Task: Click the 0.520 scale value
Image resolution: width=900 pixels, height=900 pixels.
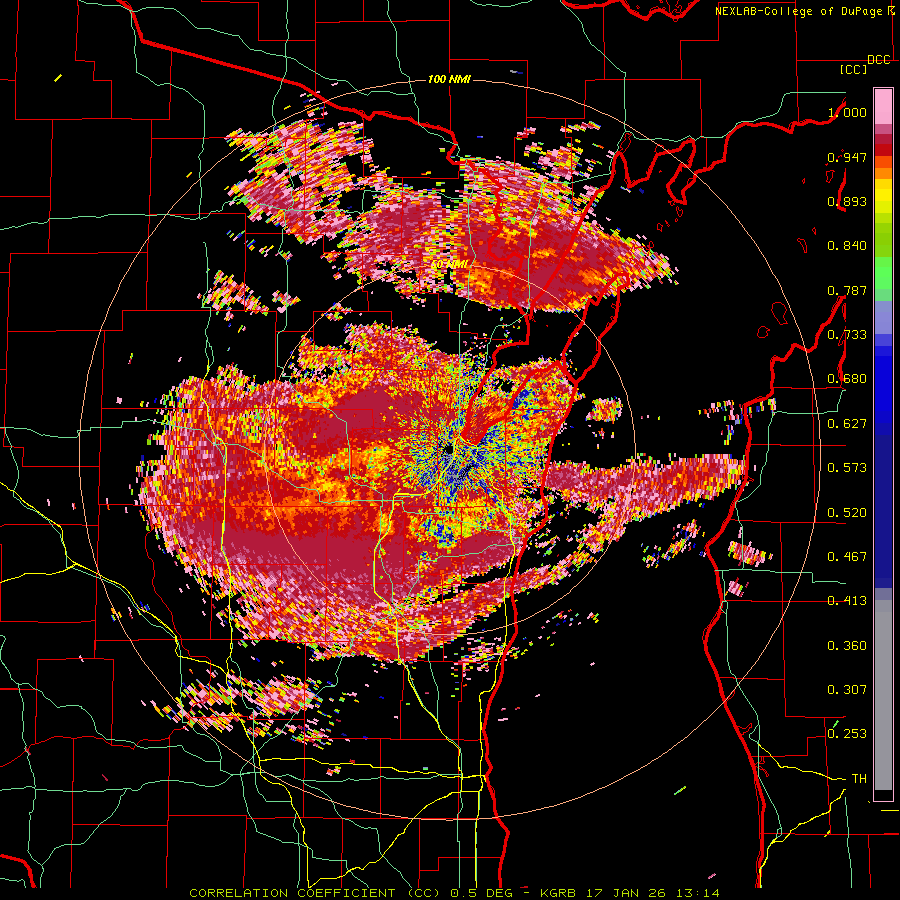Action: click(x=847, y=513)
